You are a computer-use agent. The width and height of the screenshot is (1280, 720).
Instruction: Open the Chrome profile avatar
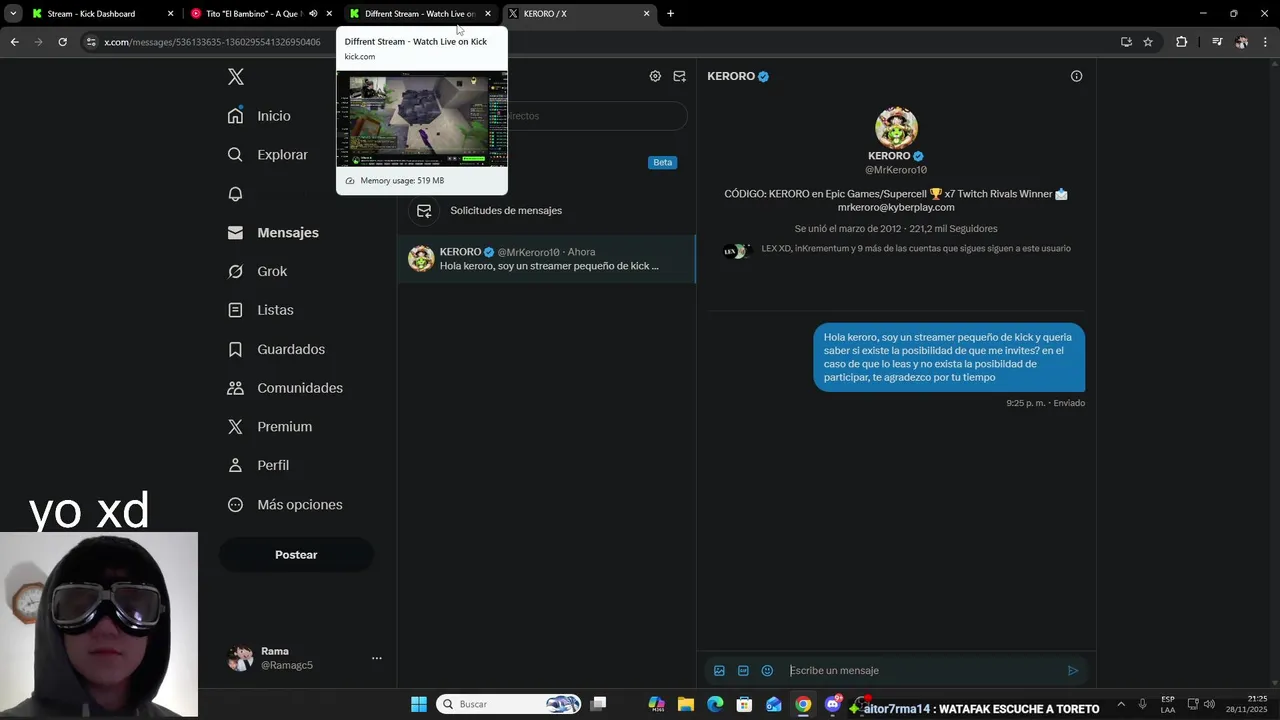[1241, 42]
